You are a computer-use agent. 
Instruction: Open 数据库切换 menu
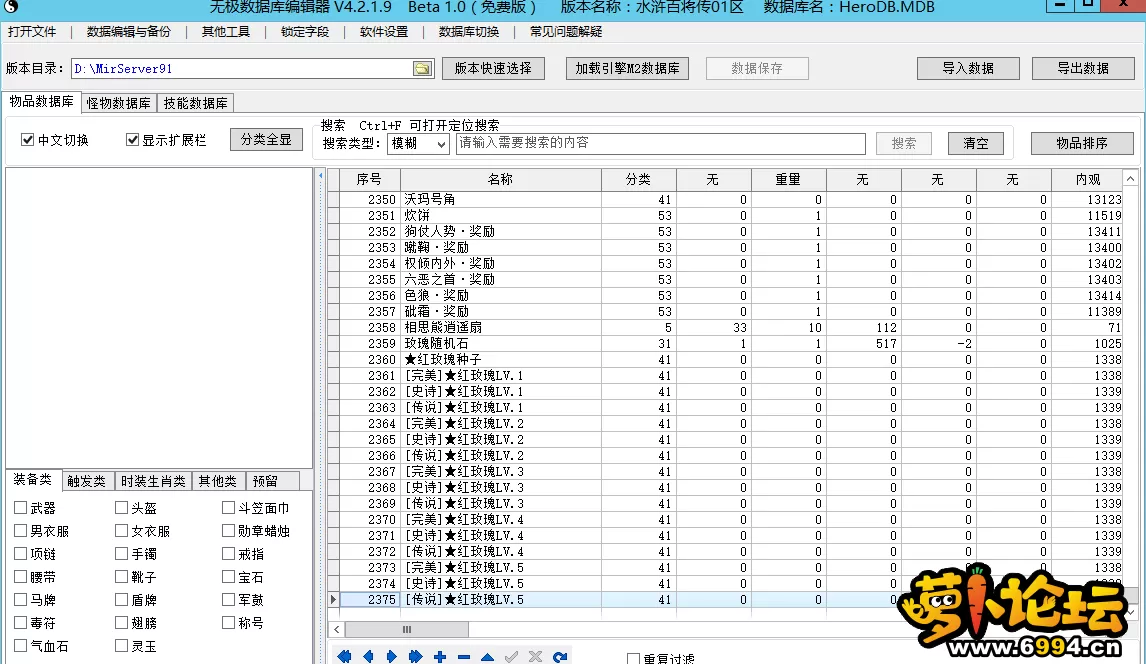click(469, 32)
